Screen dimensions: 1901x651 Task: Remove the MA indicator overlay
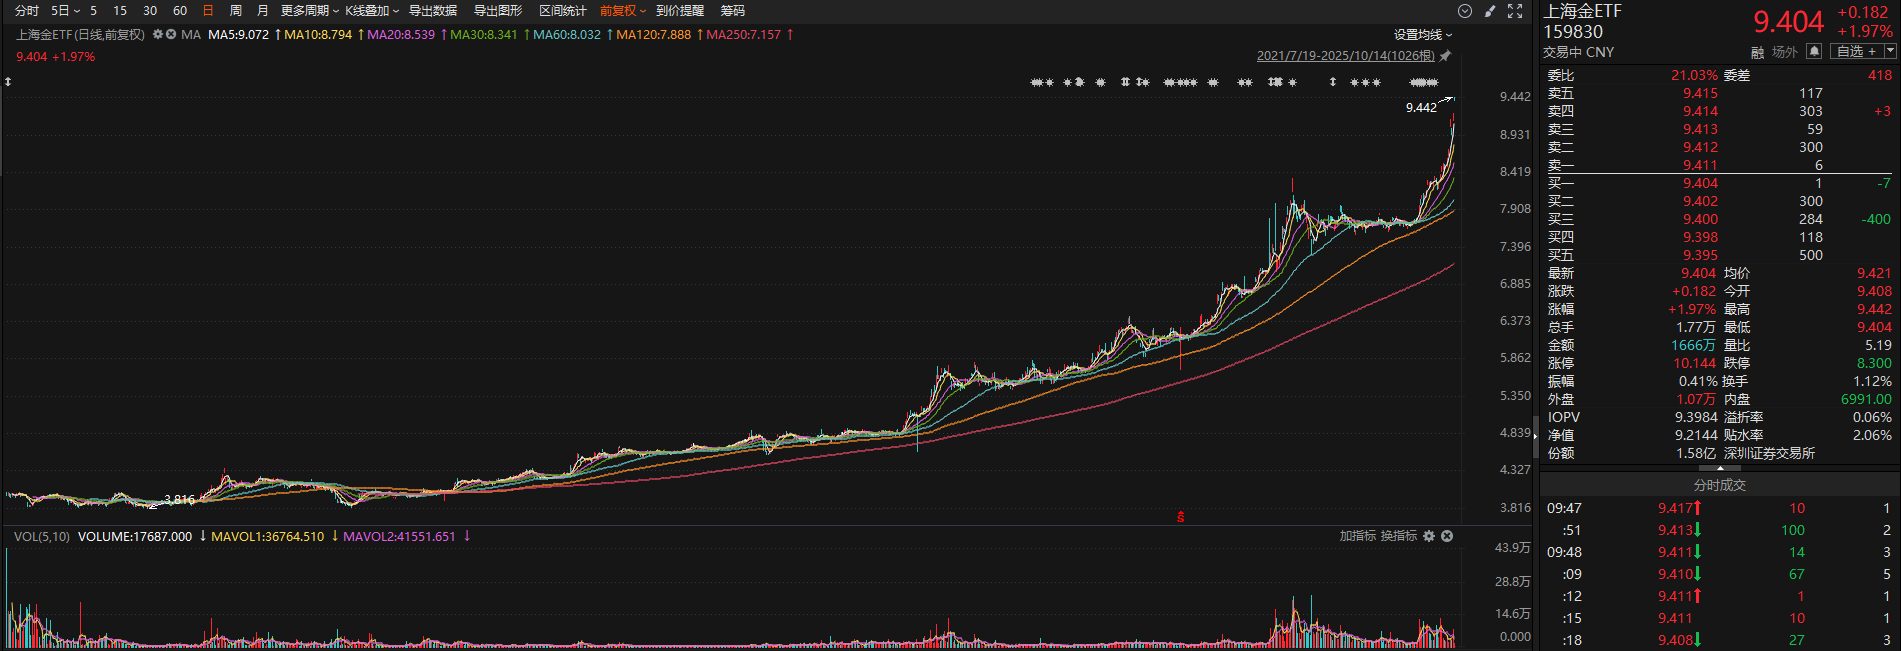(x=171, y=35)
